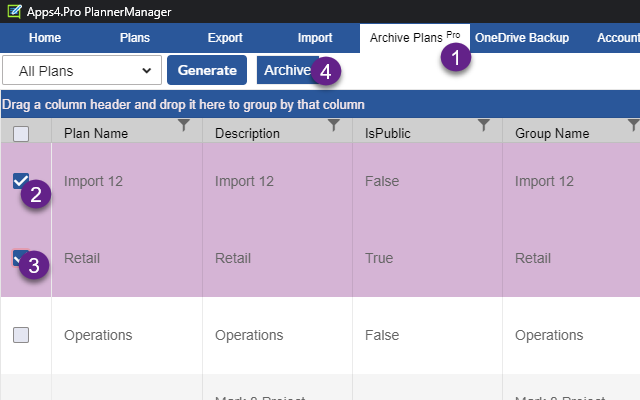640x400 pixels.
Task: Open the Group Name column filter
Action: pos(632,125)
